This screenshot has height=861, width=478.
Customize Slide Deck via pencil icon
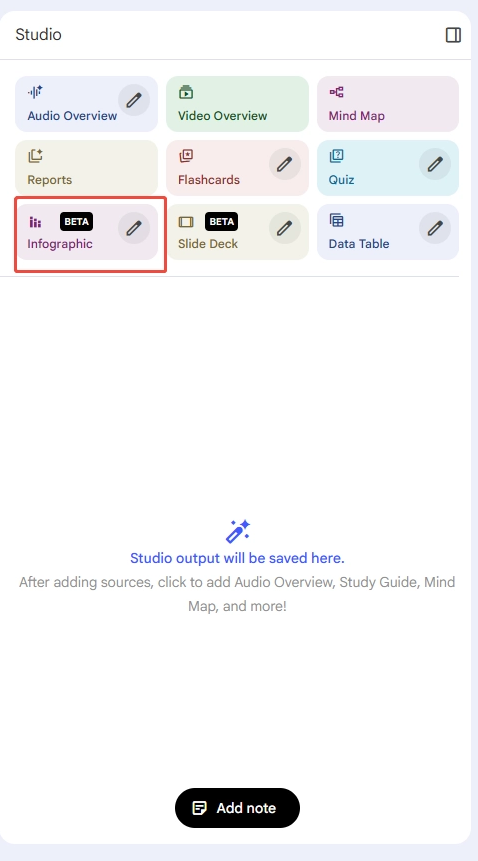284,228
